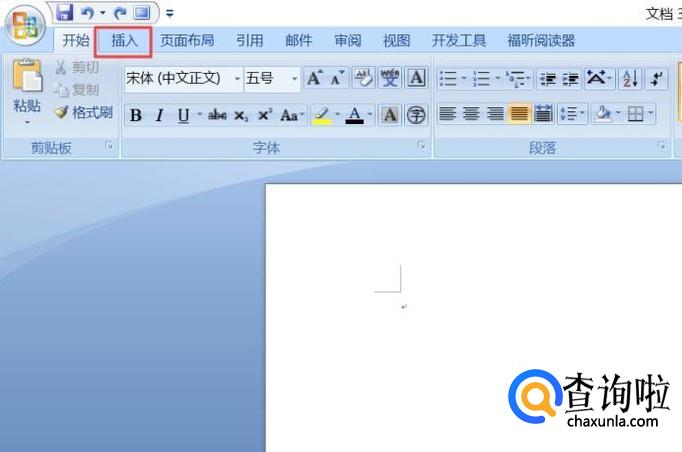Open the undo history dropdown arrow
682x452 pixels.
103,13
